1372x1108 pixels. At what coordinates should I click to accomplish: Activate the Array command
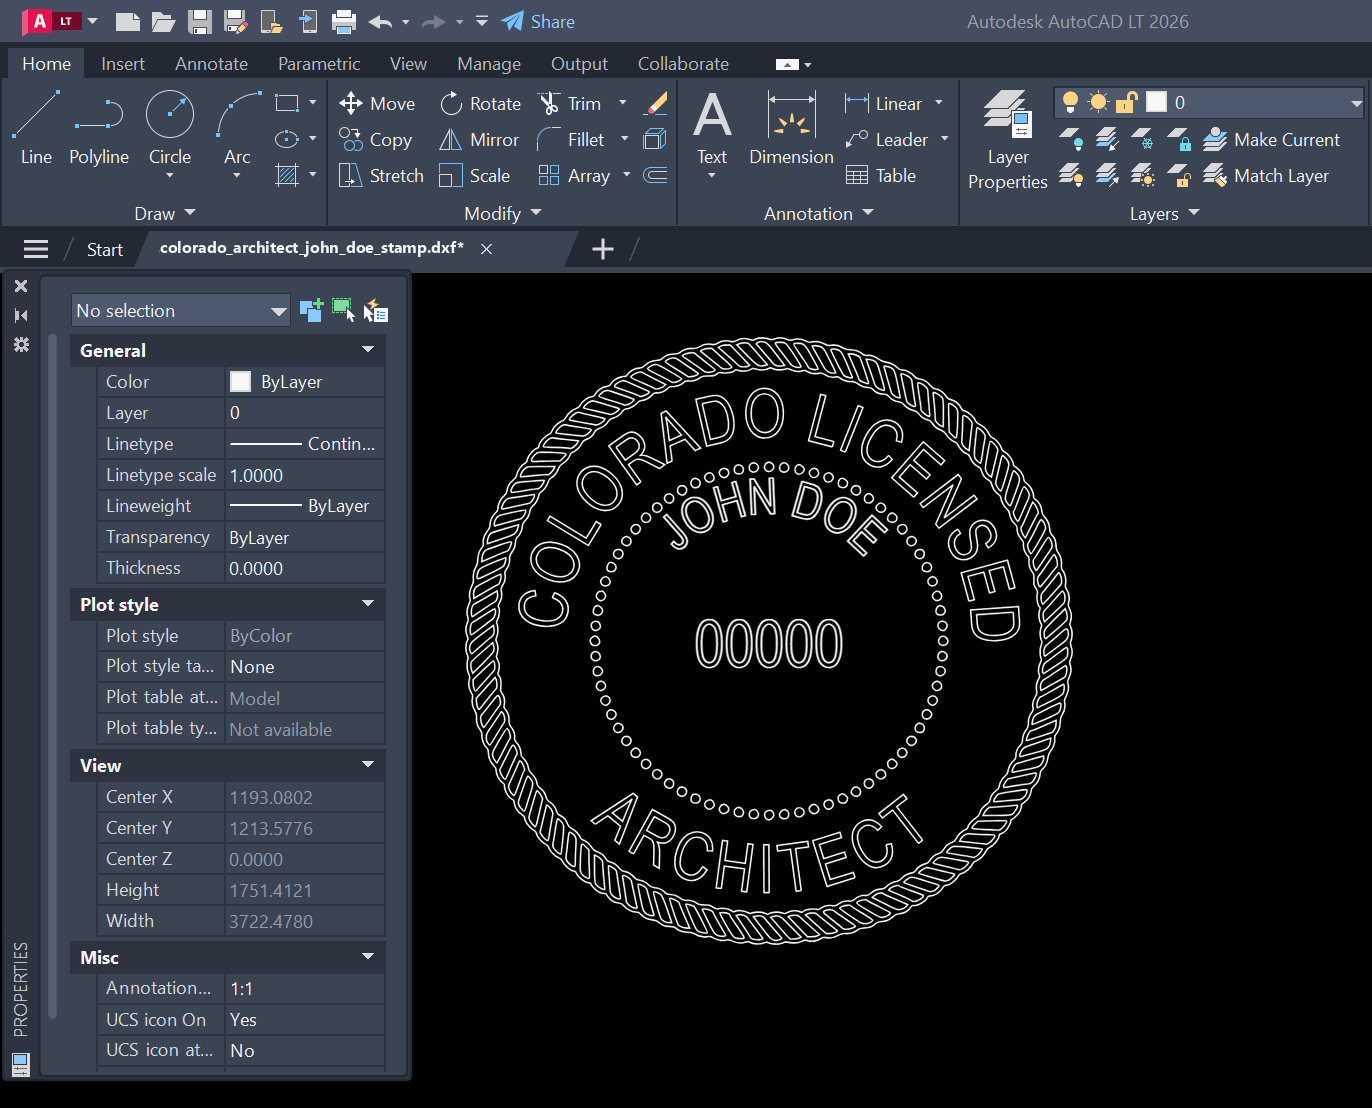(x=574, y=175)
